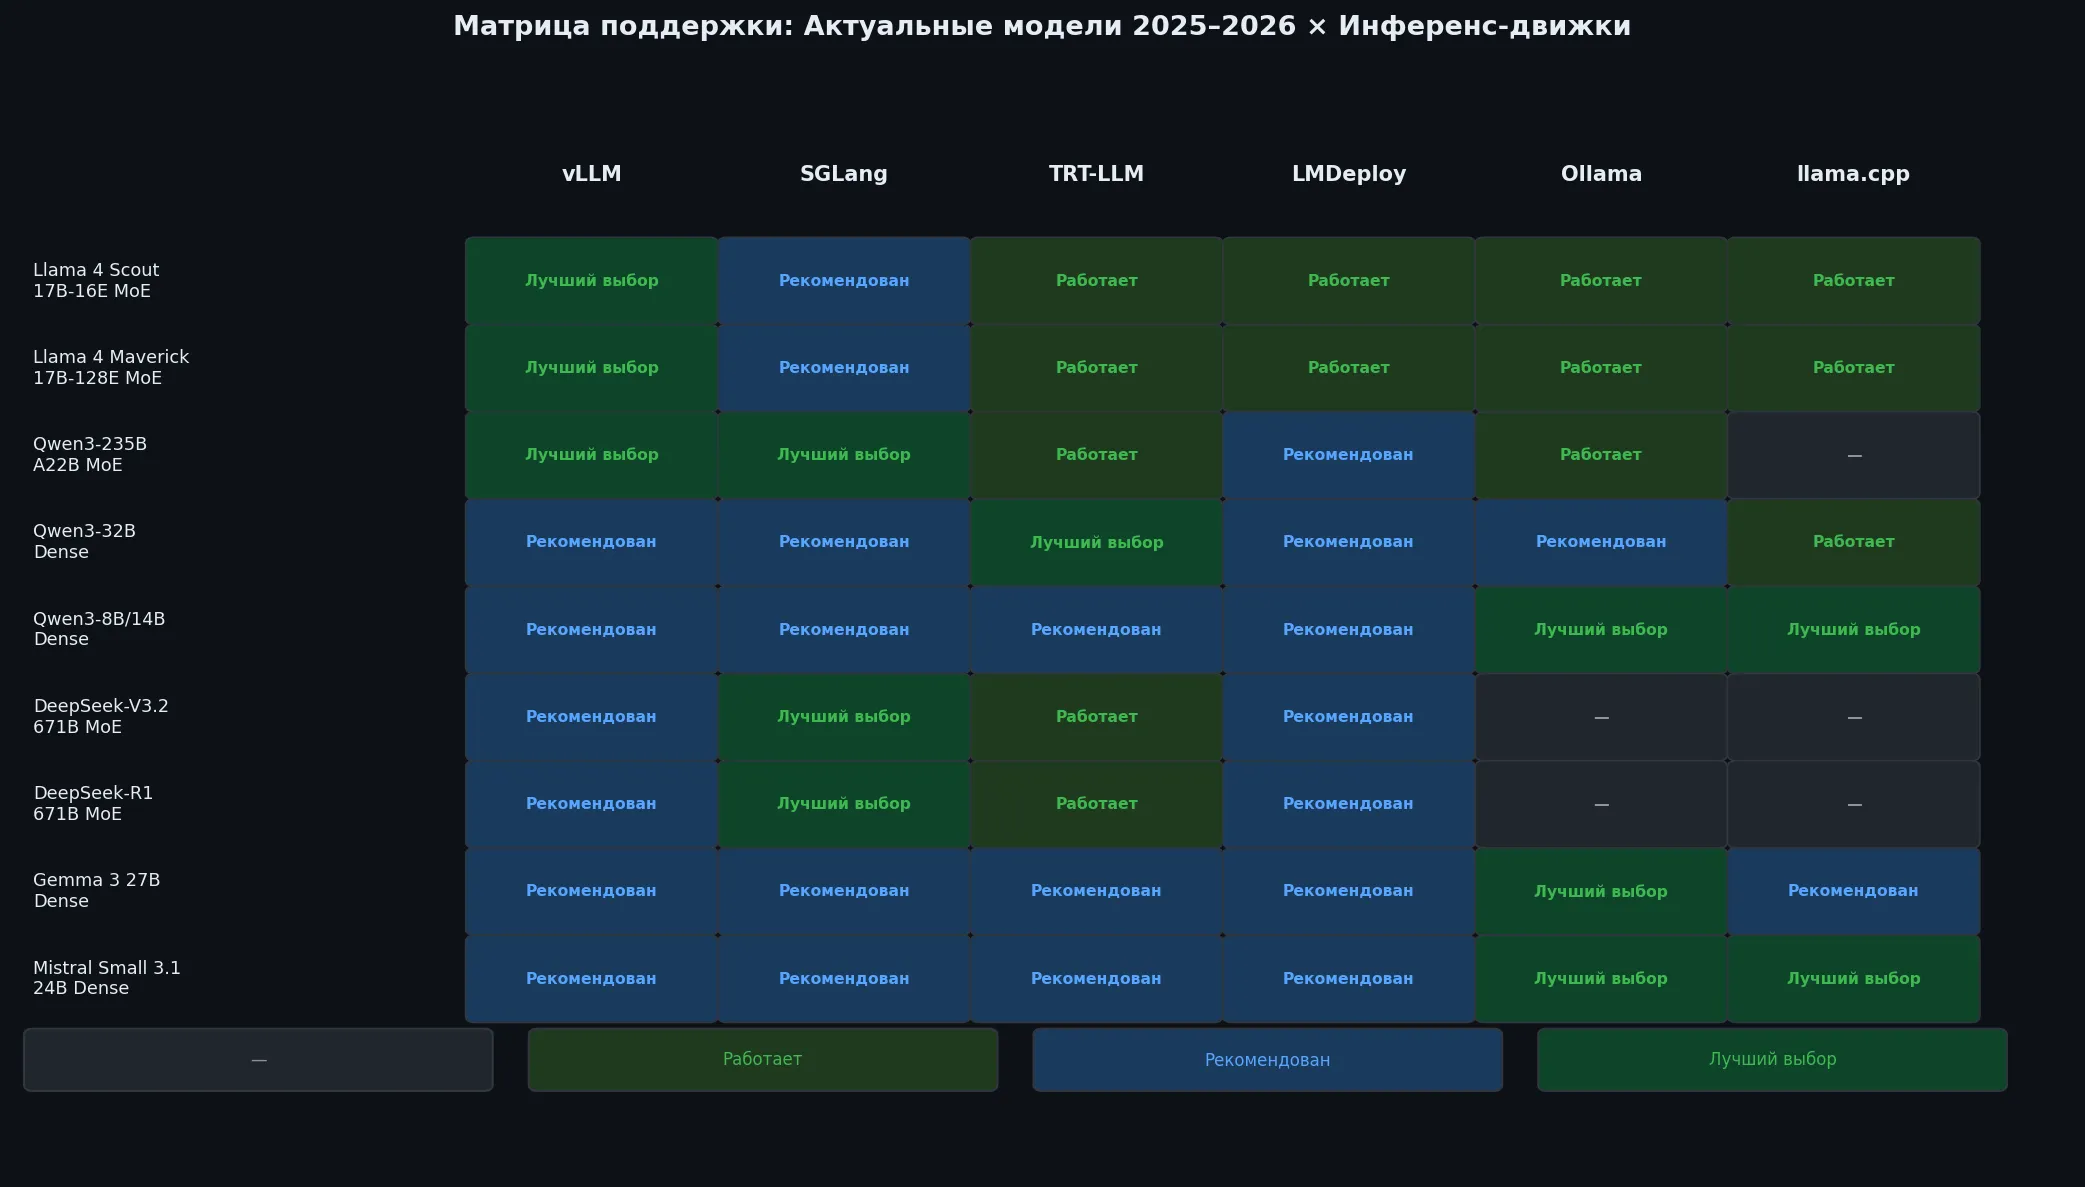Image resolution: width=2085 pixels, height=1187 pixels.
Task: Click Gemma 3 27B Ollama cell
Action: click(1601, 891)
